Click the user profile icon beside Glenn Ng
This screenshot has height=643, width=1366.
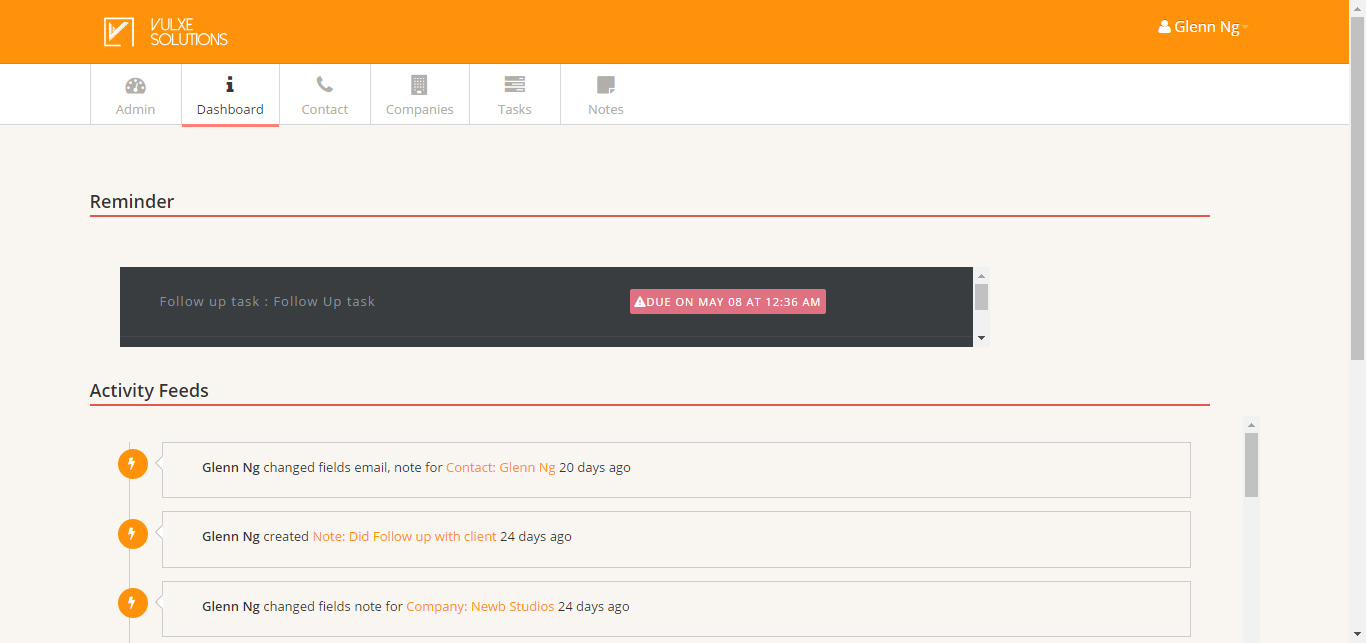(1164, 27)
